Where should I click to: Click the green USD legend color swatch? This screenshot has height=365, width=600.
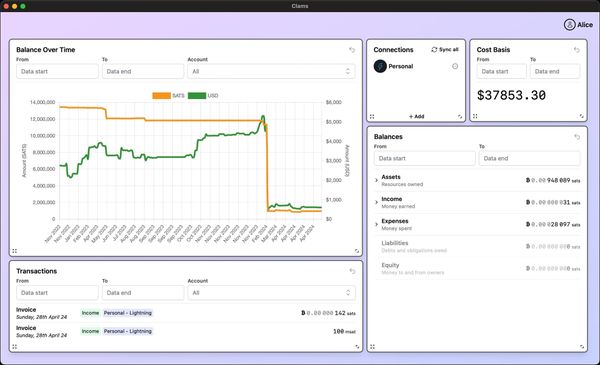click(x=197, y=96)
